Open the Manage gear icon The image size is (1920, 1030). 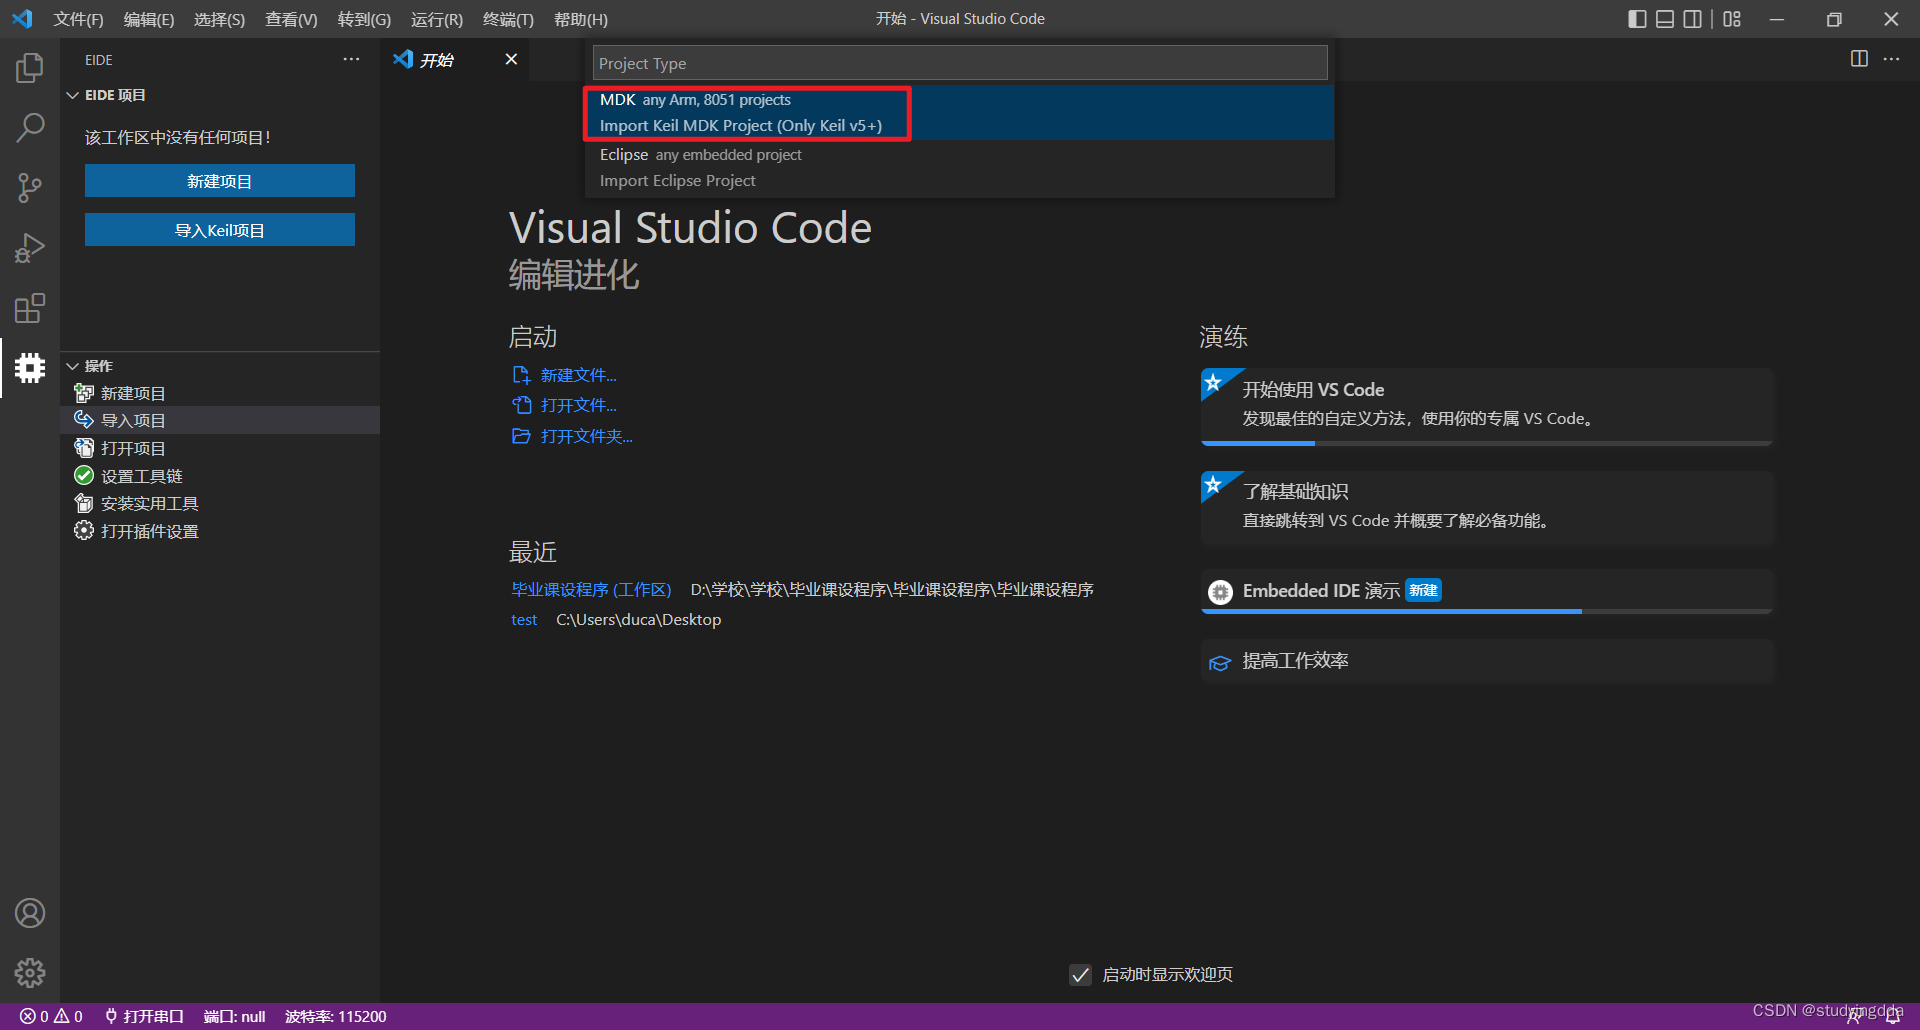click(30, 973)
